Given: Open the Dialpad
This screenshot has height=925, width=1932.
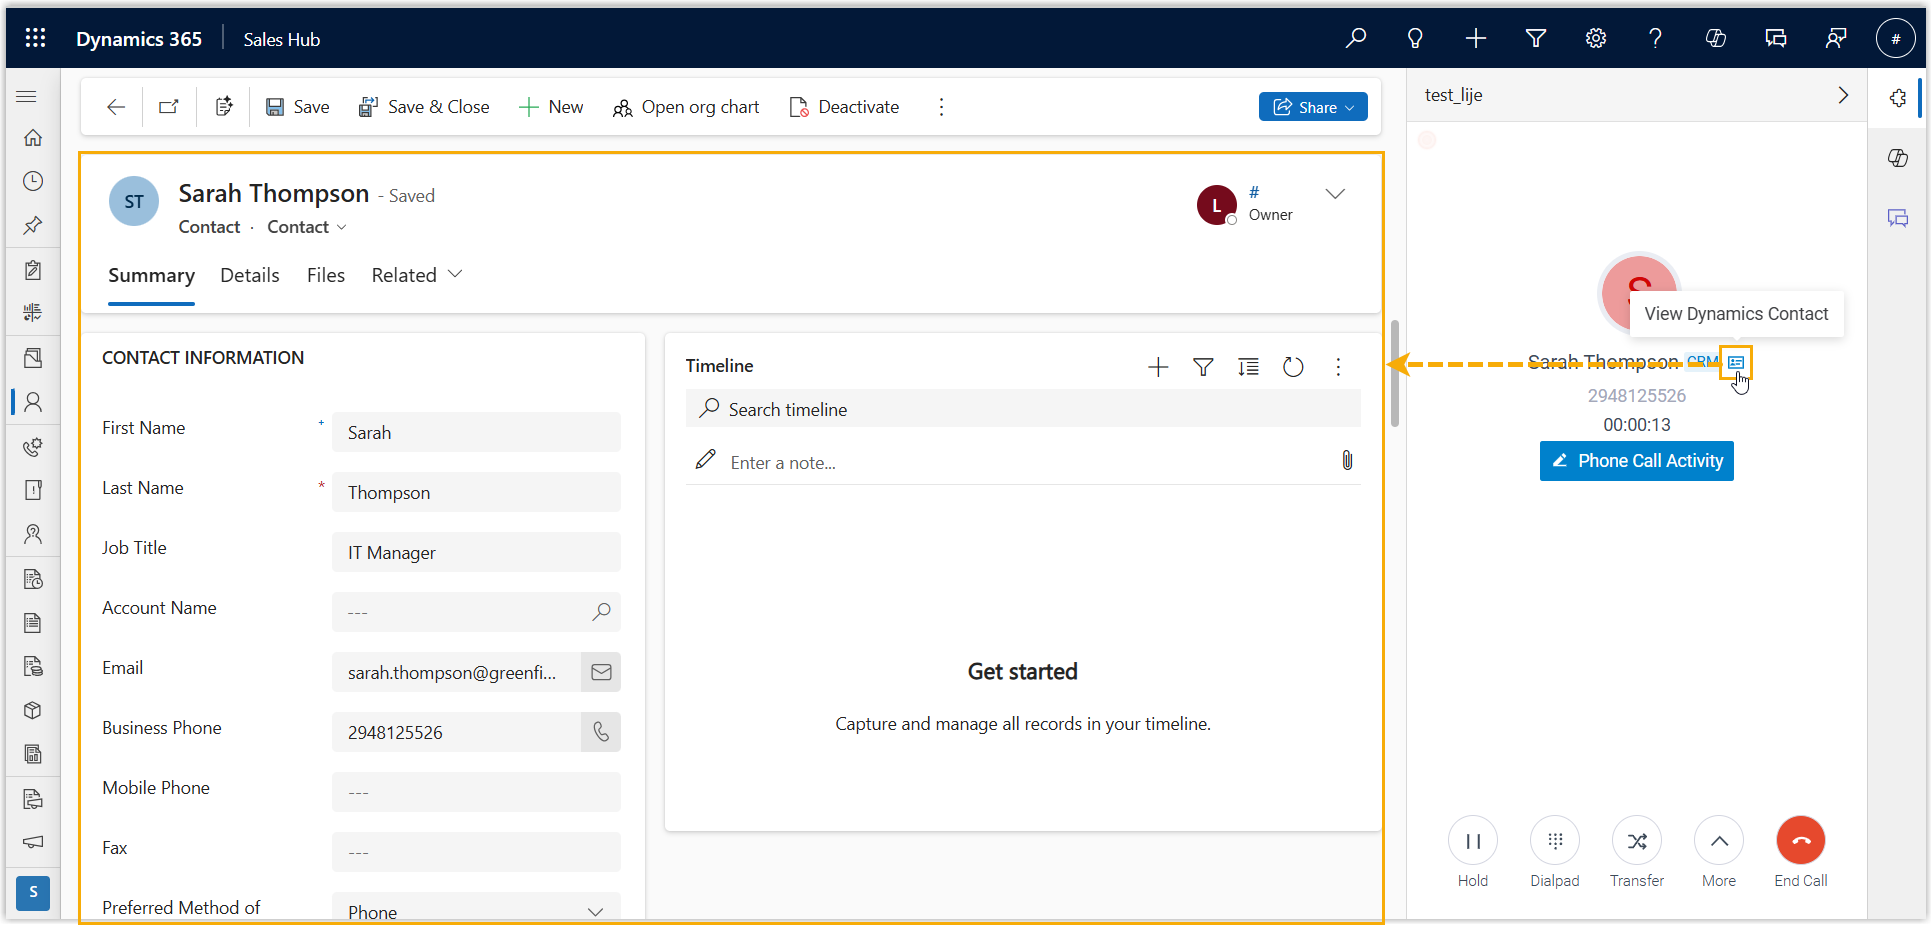Looking at the screenshot, I should (1554, 841).
